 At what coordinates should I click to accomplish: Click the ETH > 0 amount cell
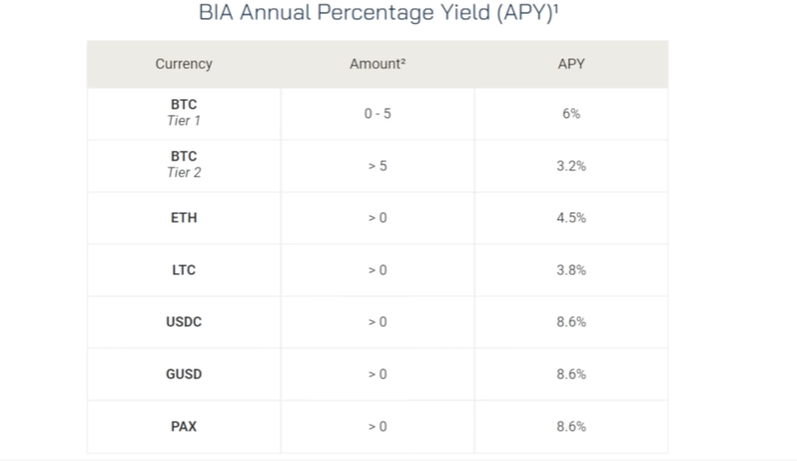[x=377, y=218]
